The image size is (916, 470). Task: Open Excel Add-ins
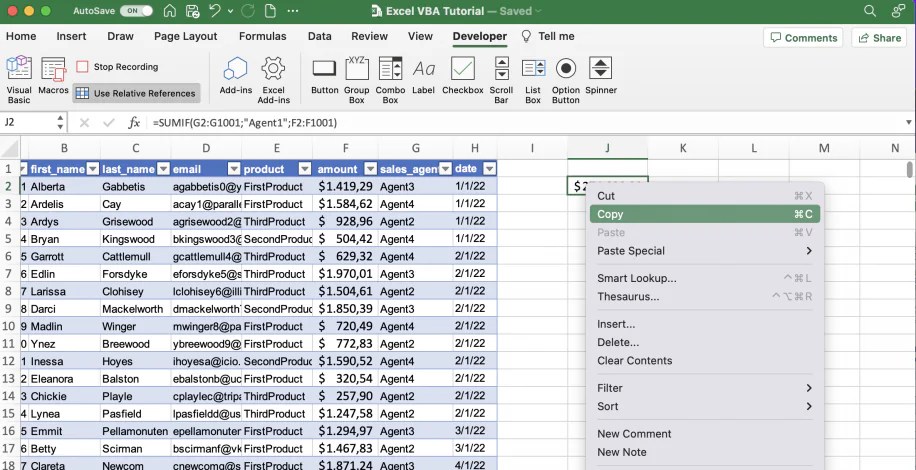(x=273, y=79)
